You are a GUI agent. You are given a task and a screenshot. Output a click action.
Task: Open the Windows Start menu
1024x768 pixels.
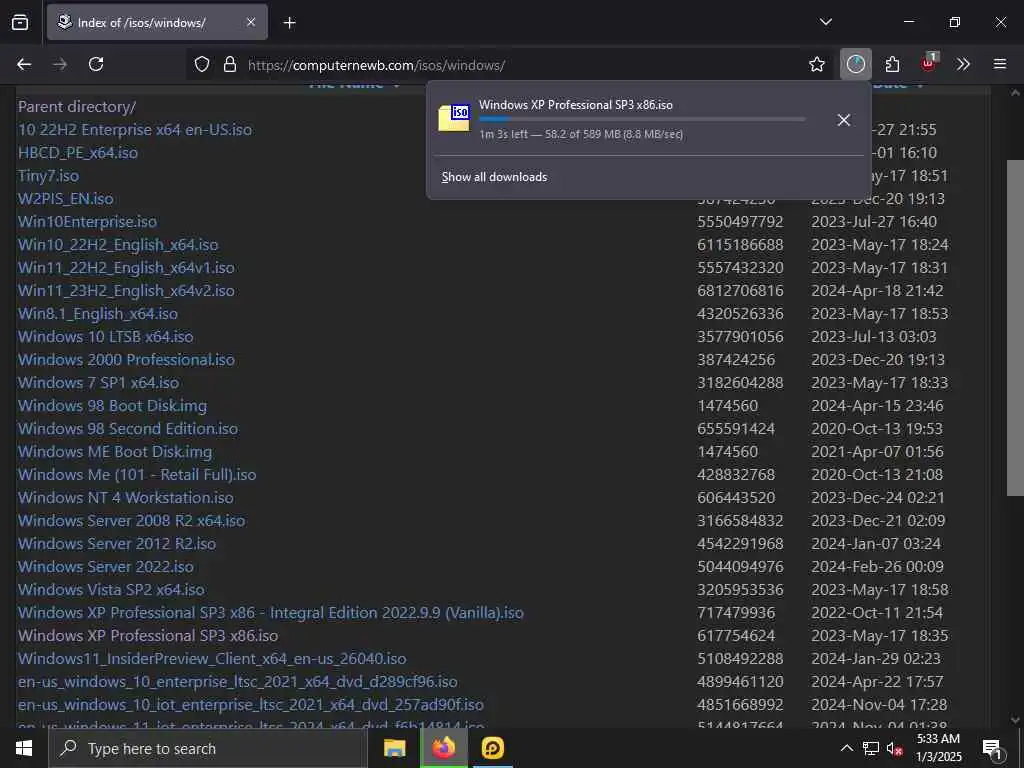point(24,748)
